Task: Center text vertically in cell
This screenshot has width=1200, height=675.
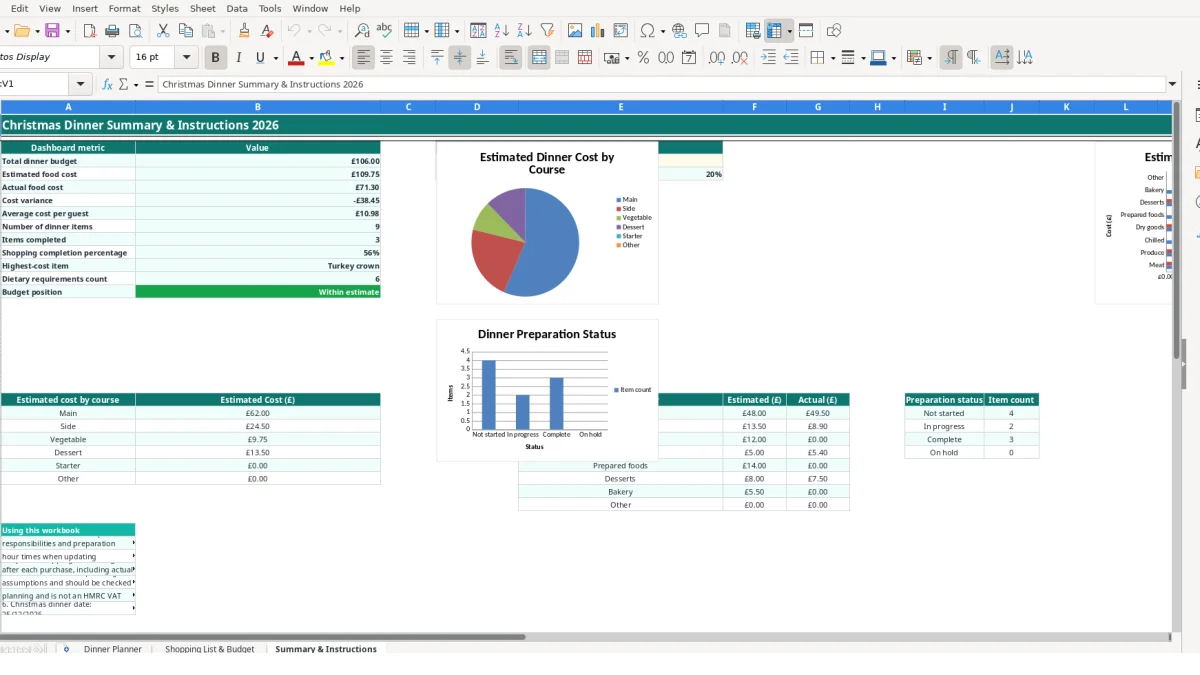Action: pos(460,58)
